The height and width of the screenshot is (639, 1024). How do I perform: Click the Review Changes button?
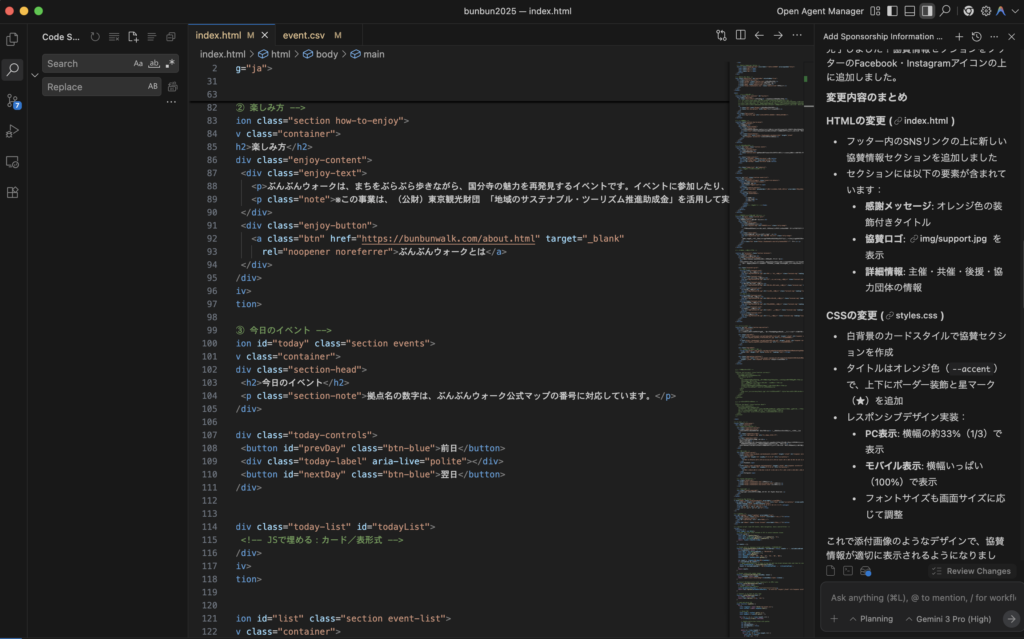click(970, 571)
